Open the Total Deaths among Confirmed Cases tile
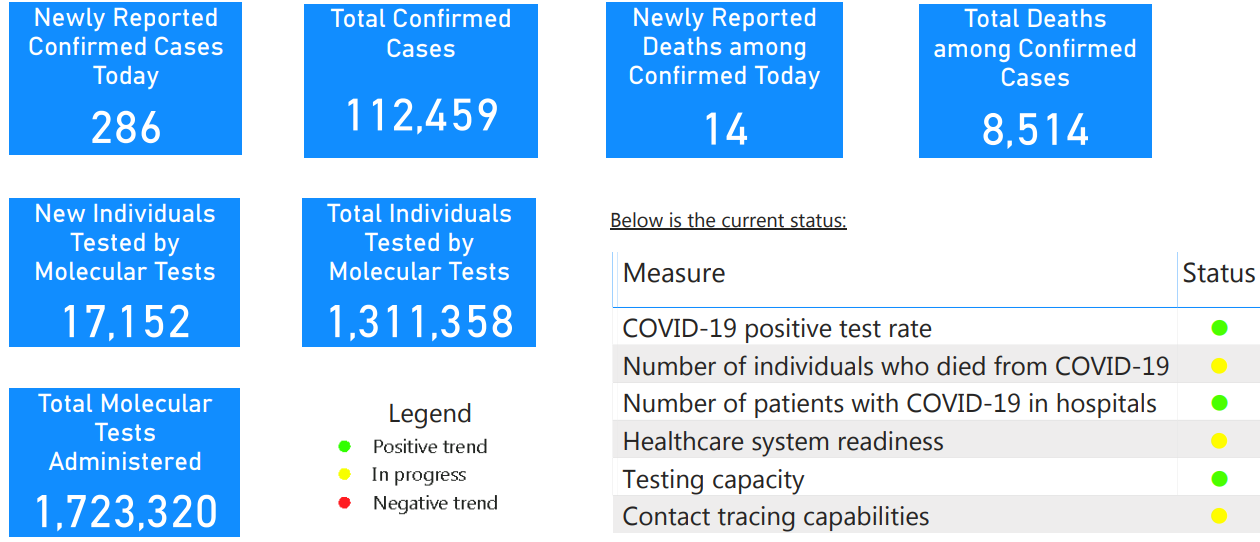Image resolution: width=1260 pixels, height=542 pixels. (1035, 81)
